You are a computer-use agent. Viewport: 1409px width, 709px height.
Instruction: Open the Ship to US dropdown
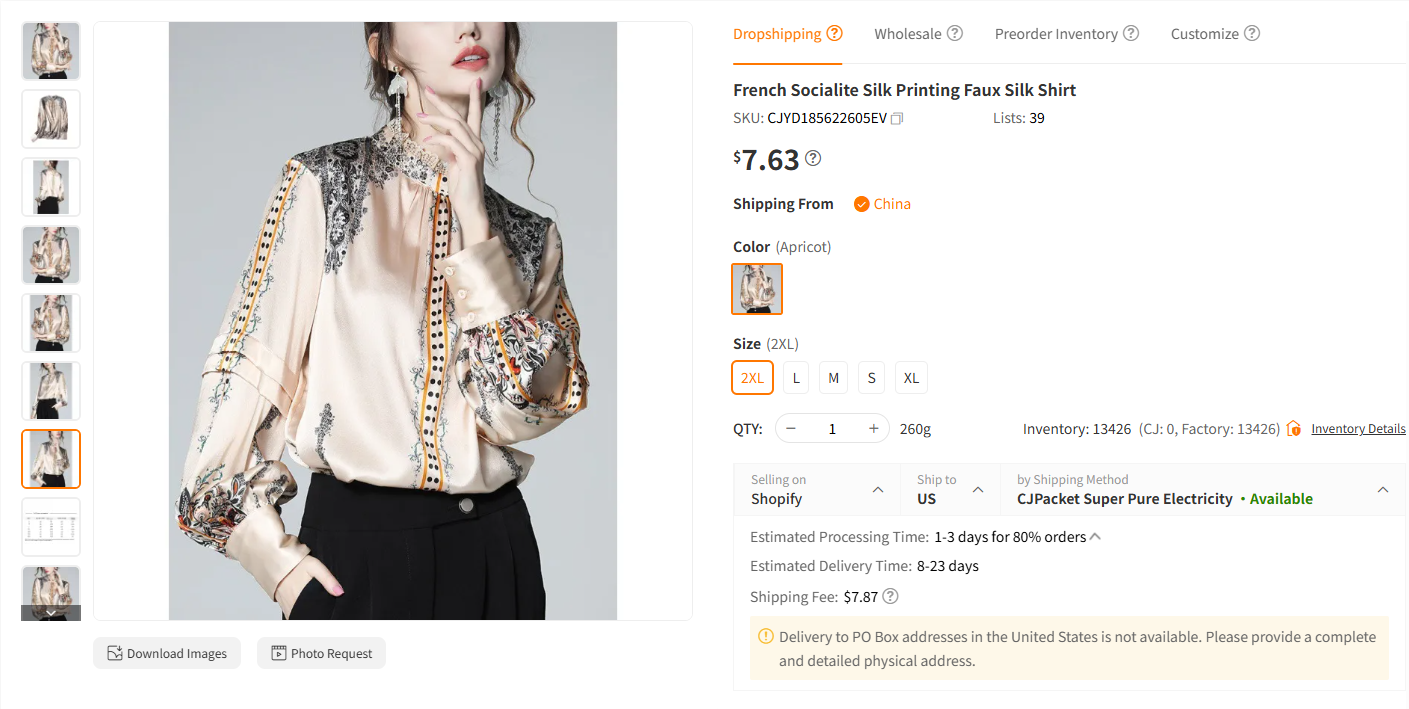coord(948,489)
